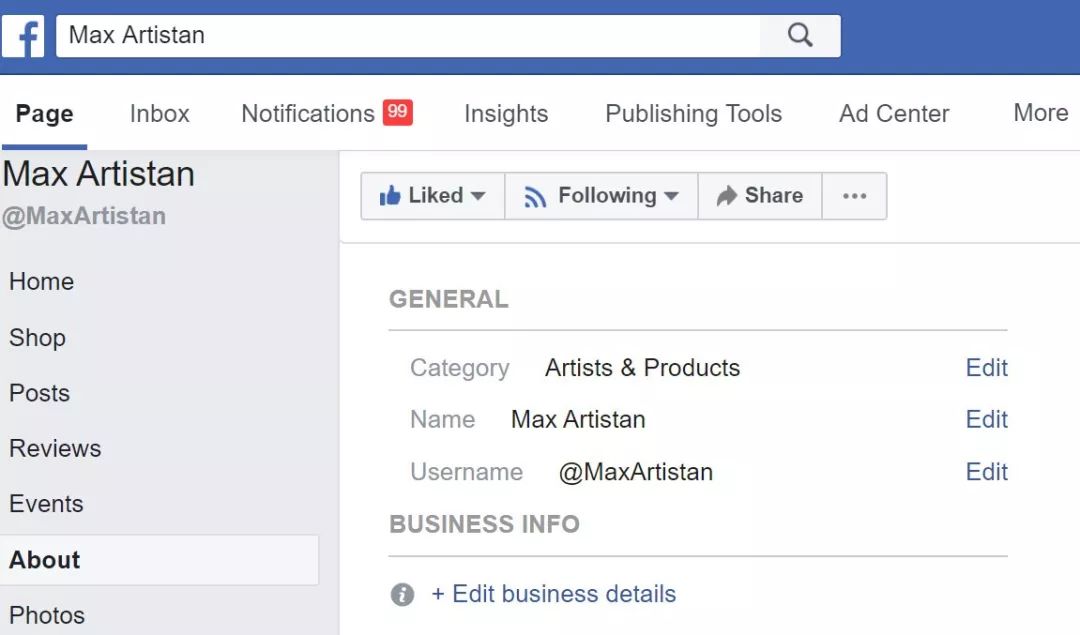The image size is (1080, 635).
Task: Open the Insights tab
Action: pyautogui.click(x=506, y=114)
